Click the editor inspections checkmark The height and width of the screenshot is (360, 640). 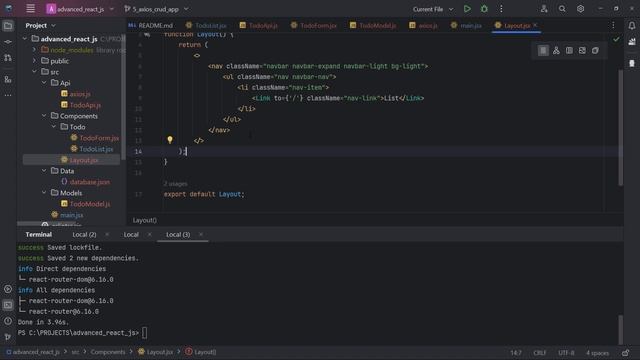[616, 40]
